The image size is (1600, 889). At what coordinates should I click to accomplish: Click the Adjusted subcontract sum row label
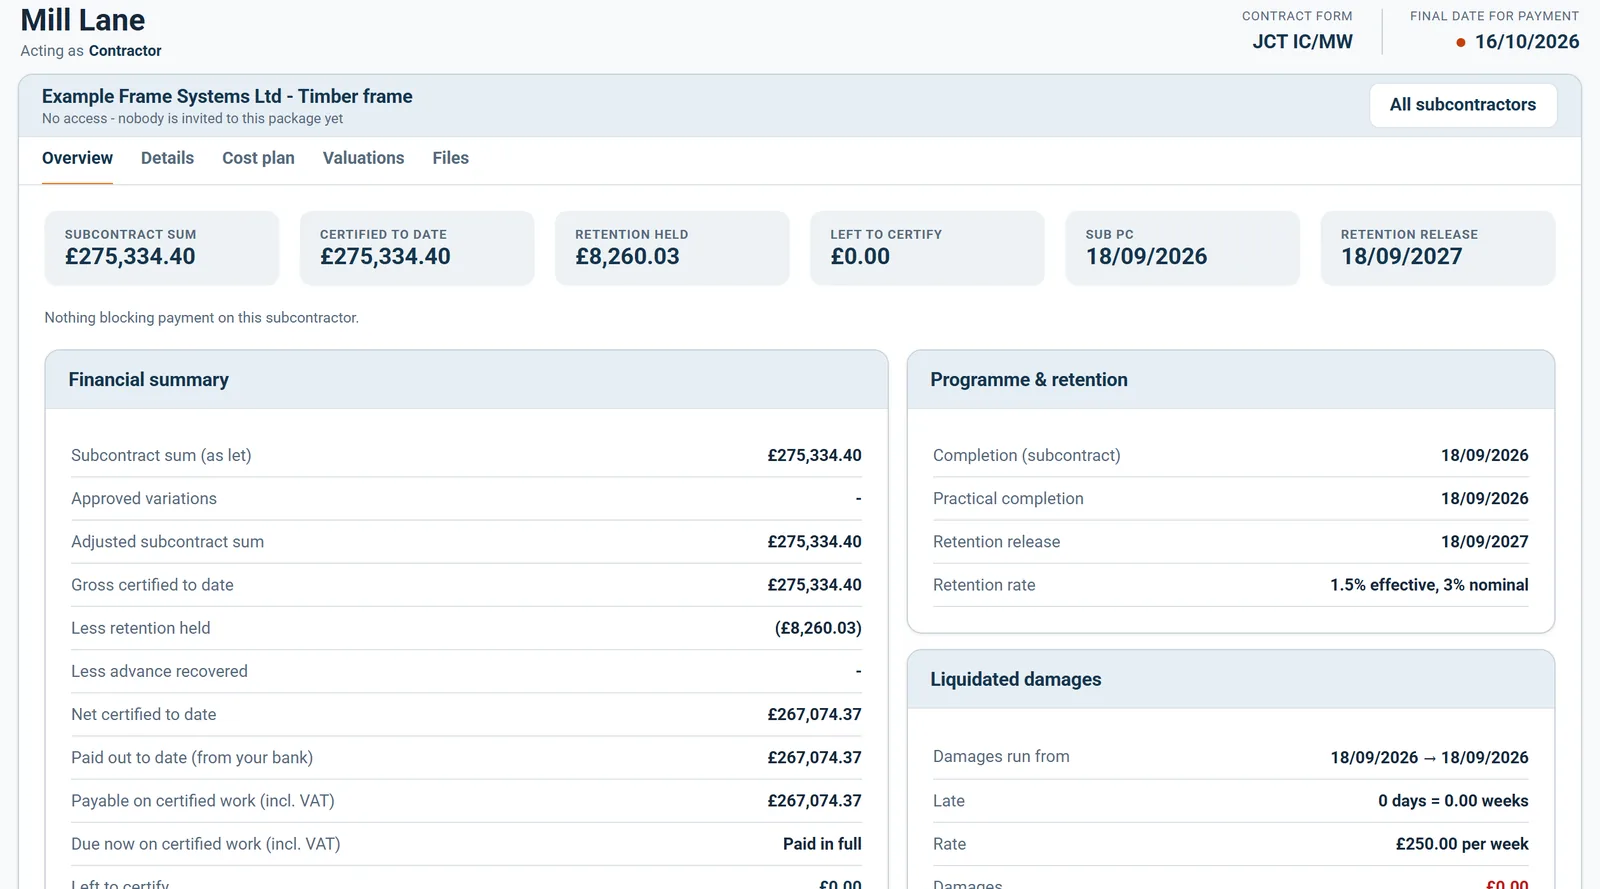tap(167, 542)
